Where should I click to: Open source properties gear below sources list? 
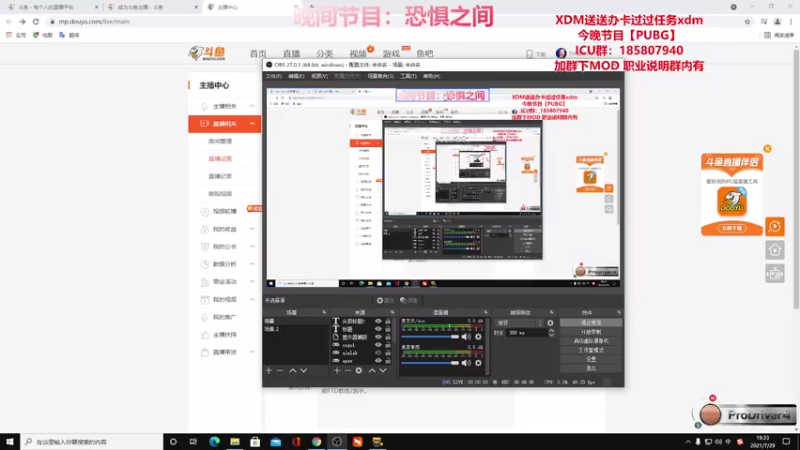click(359, 370)
